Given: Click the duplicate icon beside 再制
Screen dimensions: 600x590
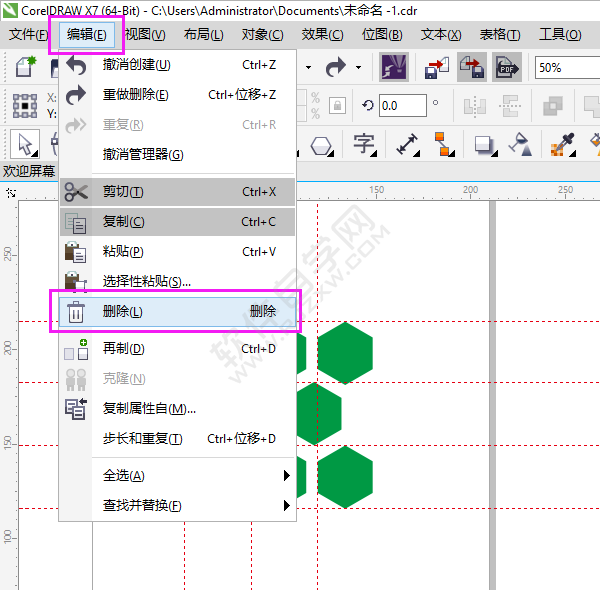Looking at the screenshot, I should pyautogui.click(x=76, y=349).
